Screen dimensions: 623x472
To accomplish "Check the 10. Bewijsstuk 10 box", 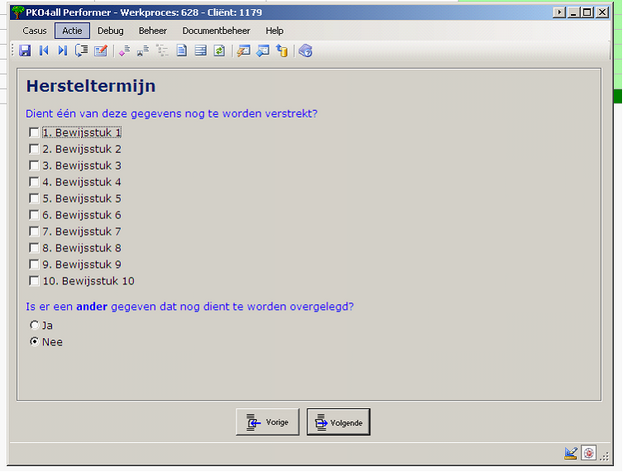I will (x=34, y=281).
